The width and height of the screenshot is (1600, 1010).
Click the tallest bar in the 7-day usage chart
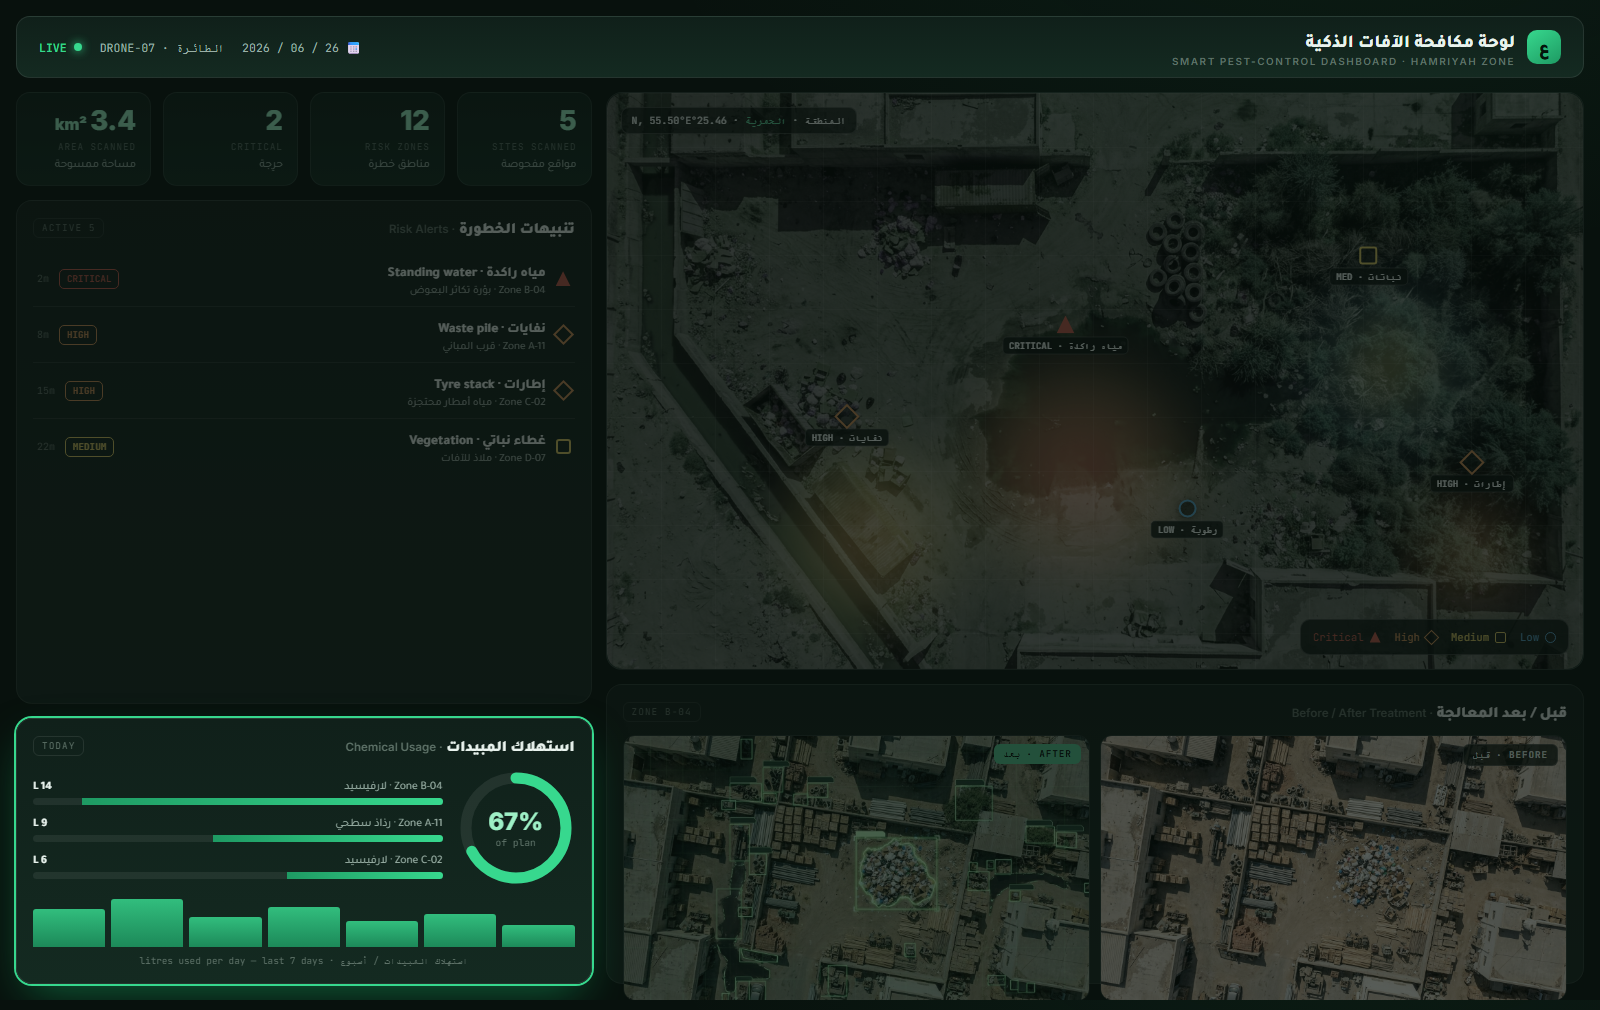coord(147,923)
